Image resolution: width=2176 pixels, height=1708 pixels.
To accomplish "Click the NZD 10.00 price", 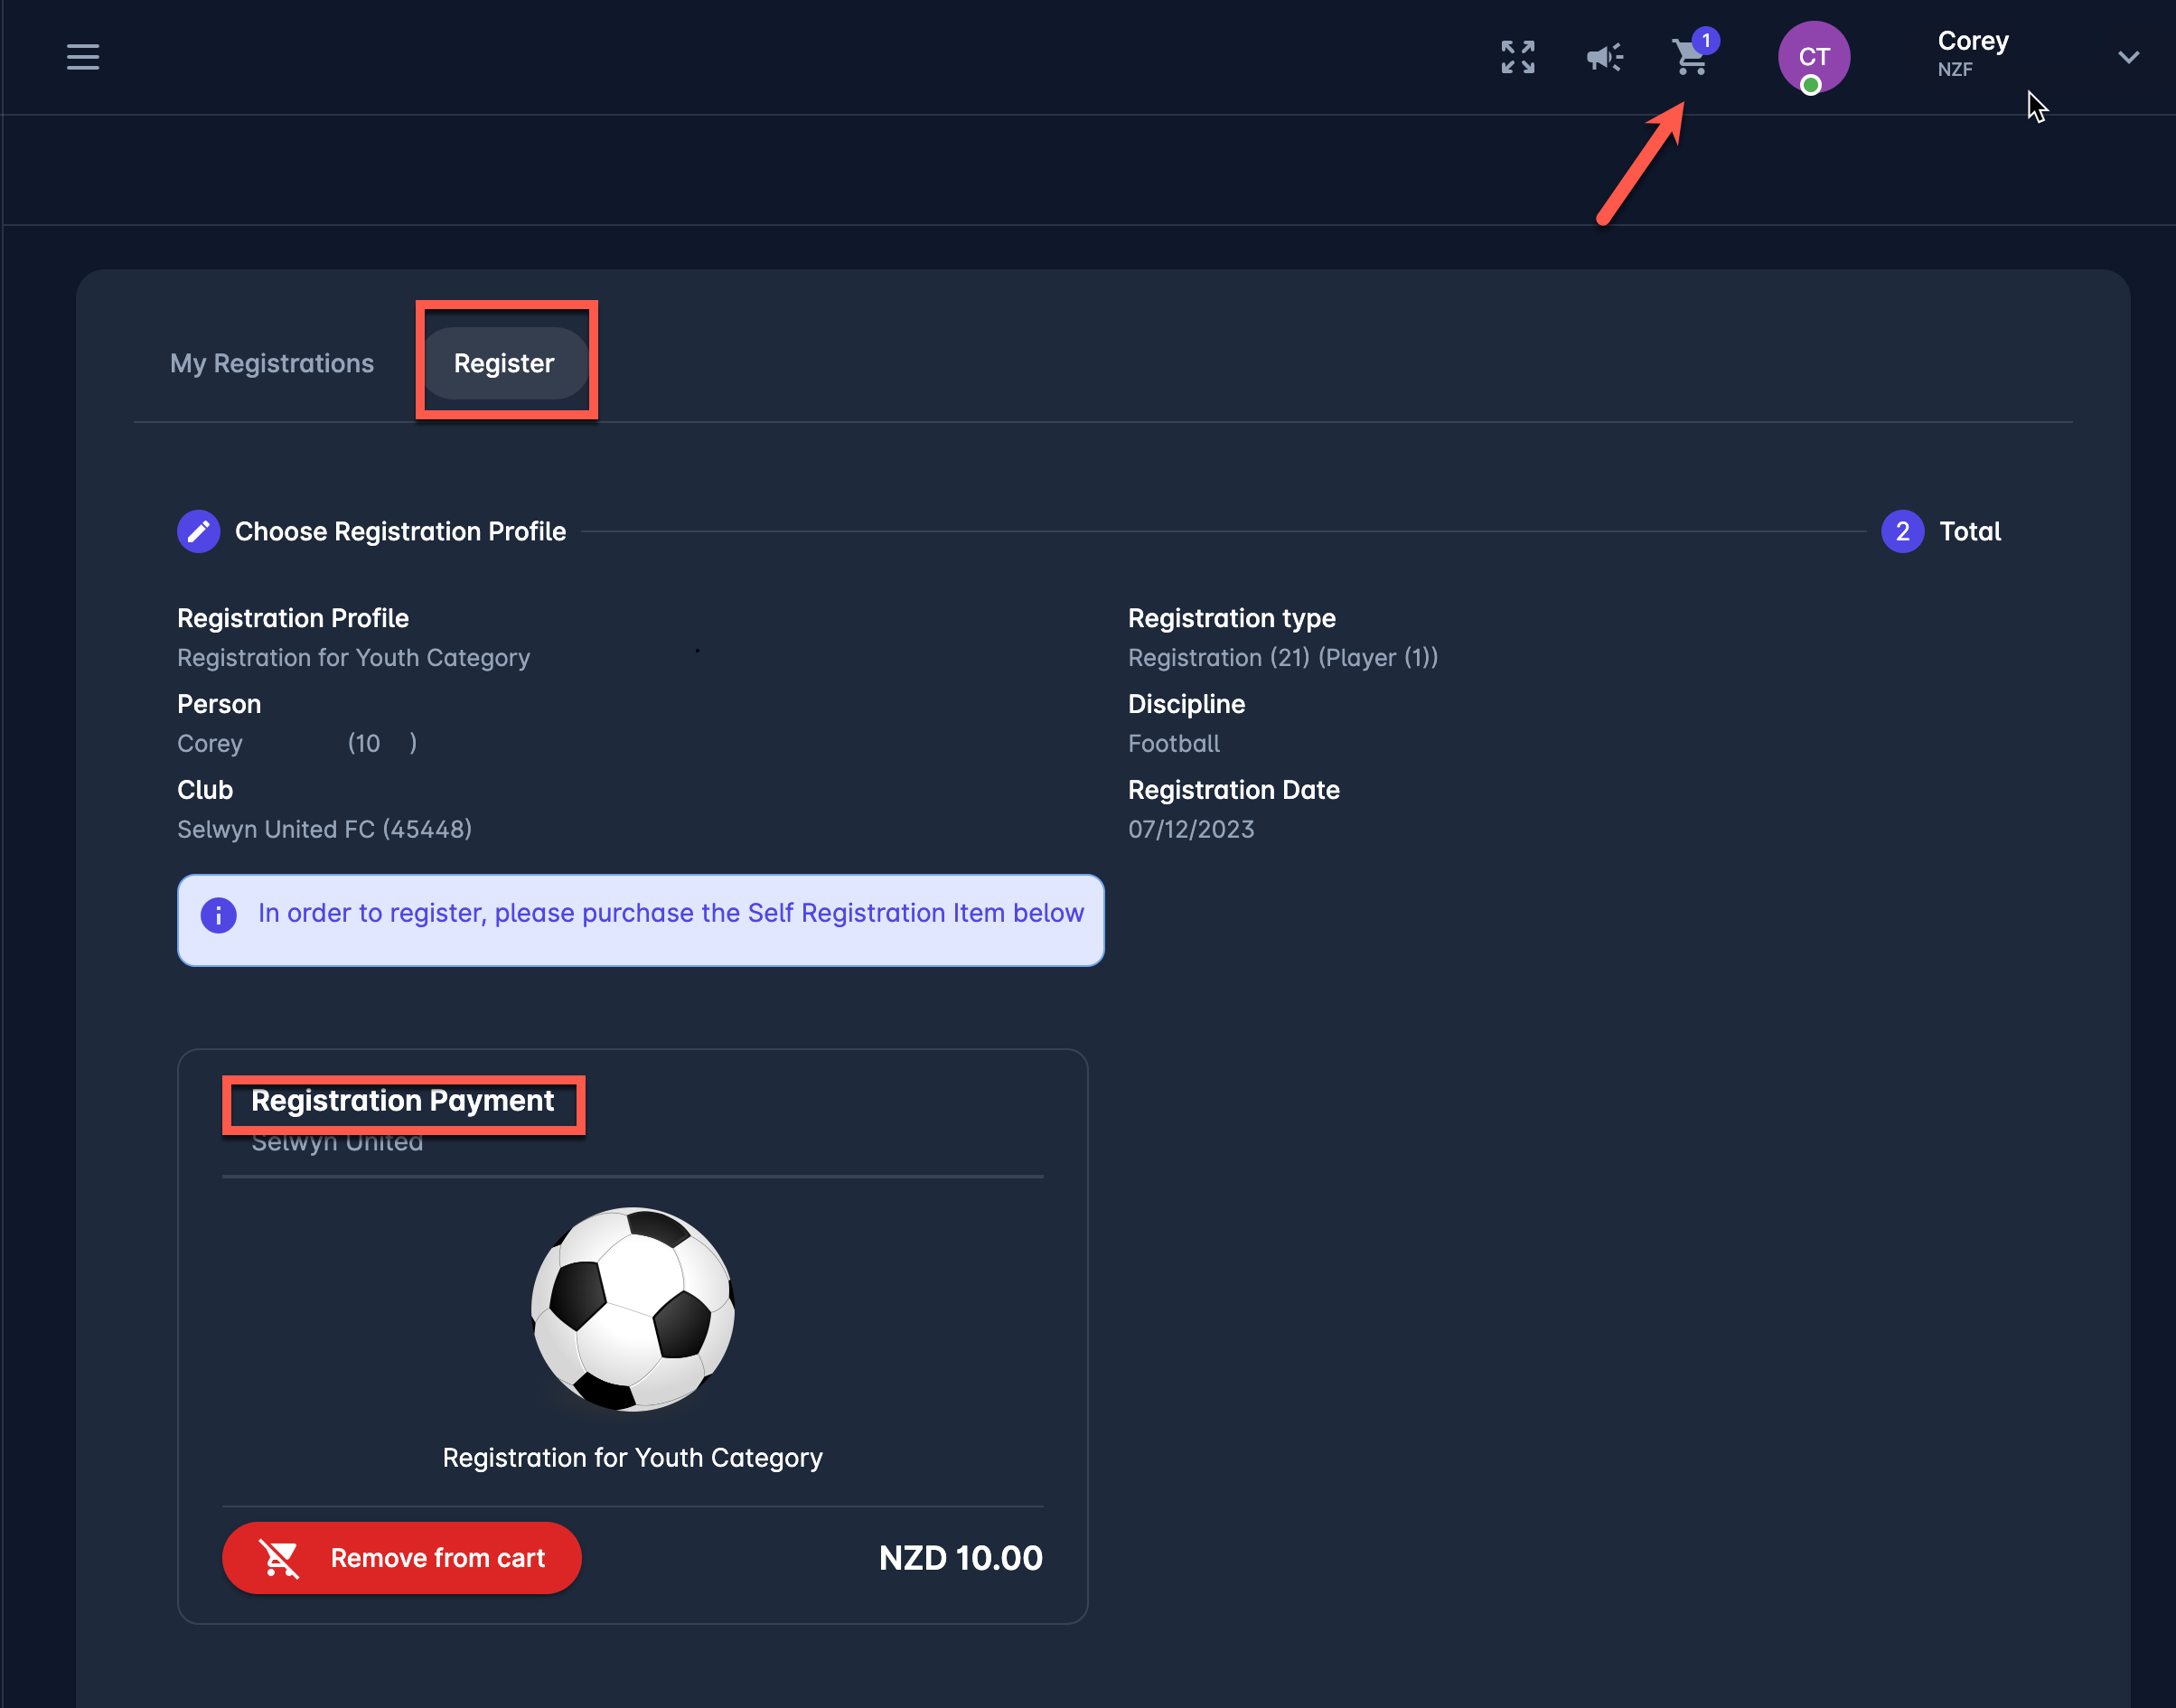I will point(960,1558).
